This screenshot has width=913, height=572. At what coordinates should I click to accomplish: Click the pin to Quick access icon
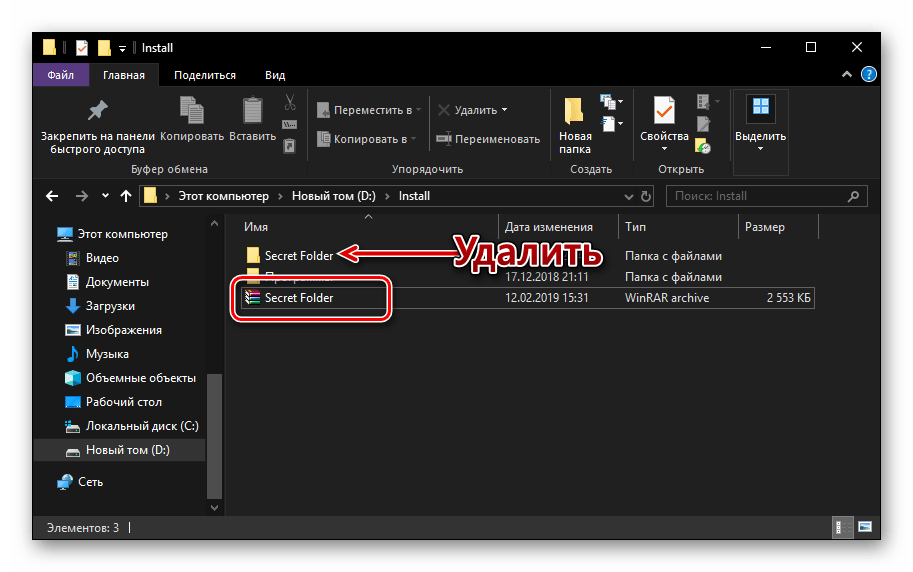coord(97,110)
